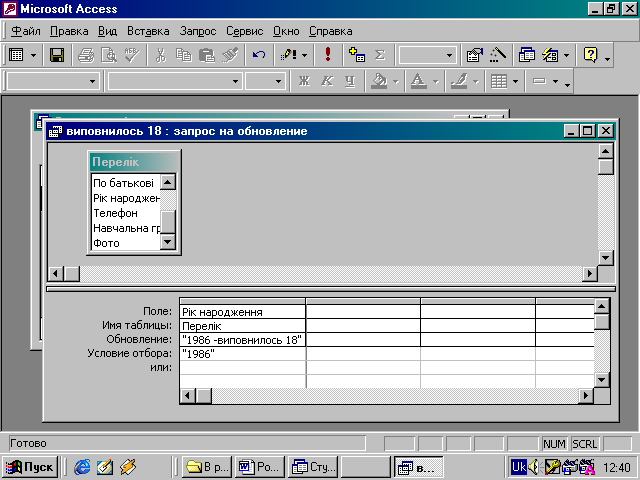
Task: Click the View datasheet icon
Action: 16,55
